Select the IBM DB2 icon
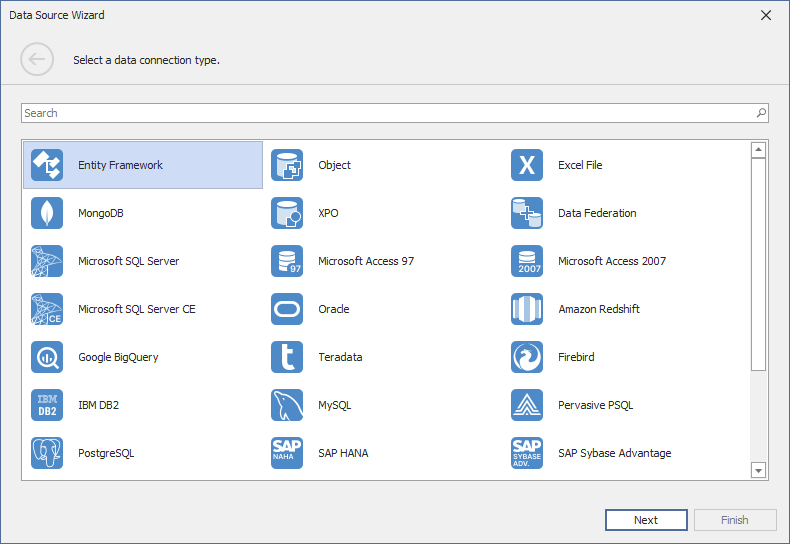Viewport: 790px width, 544px height. coord(47,405)
